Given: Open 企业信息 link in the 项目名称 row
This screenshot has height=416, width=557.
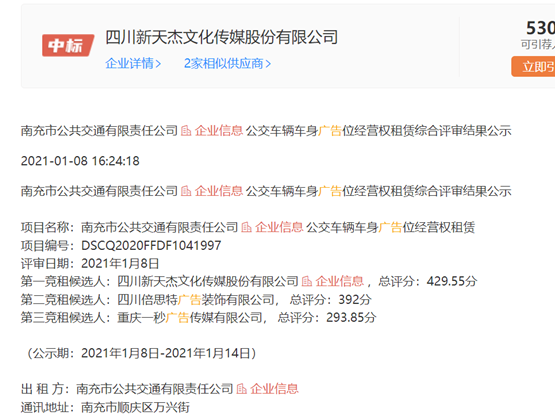Looking at the screenshot, I should 279,227.
